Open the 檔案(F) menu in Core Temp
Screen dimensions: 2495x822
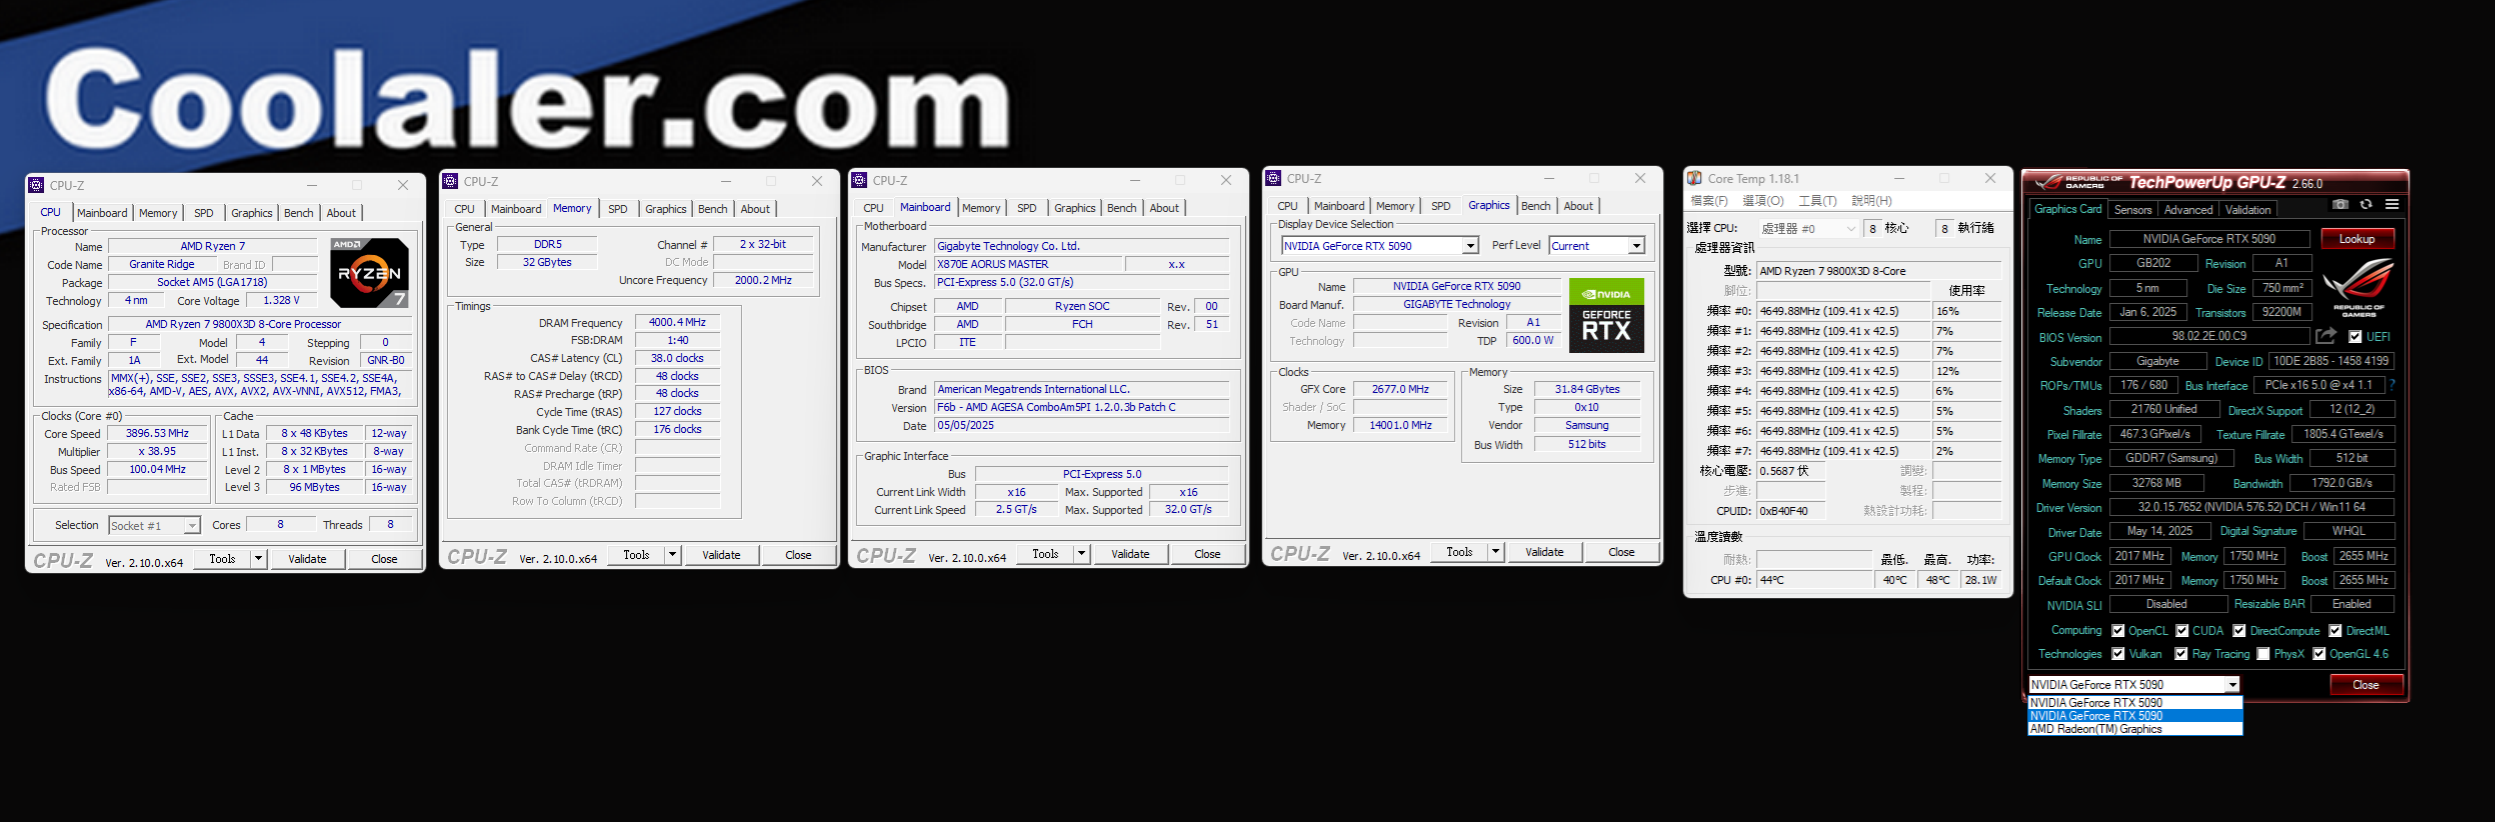(x=1709, y=201)
